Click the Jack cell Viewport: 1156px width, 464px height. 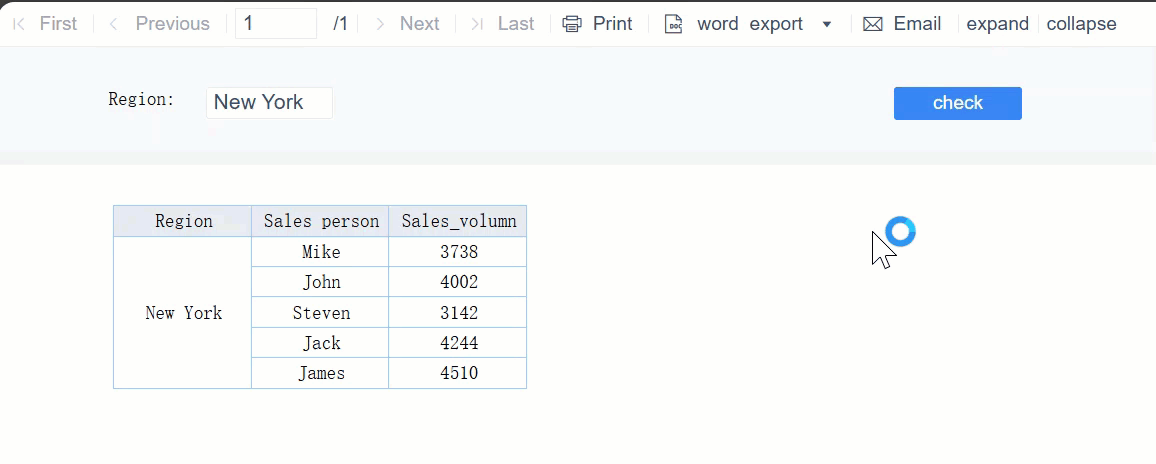coord(321,343)
